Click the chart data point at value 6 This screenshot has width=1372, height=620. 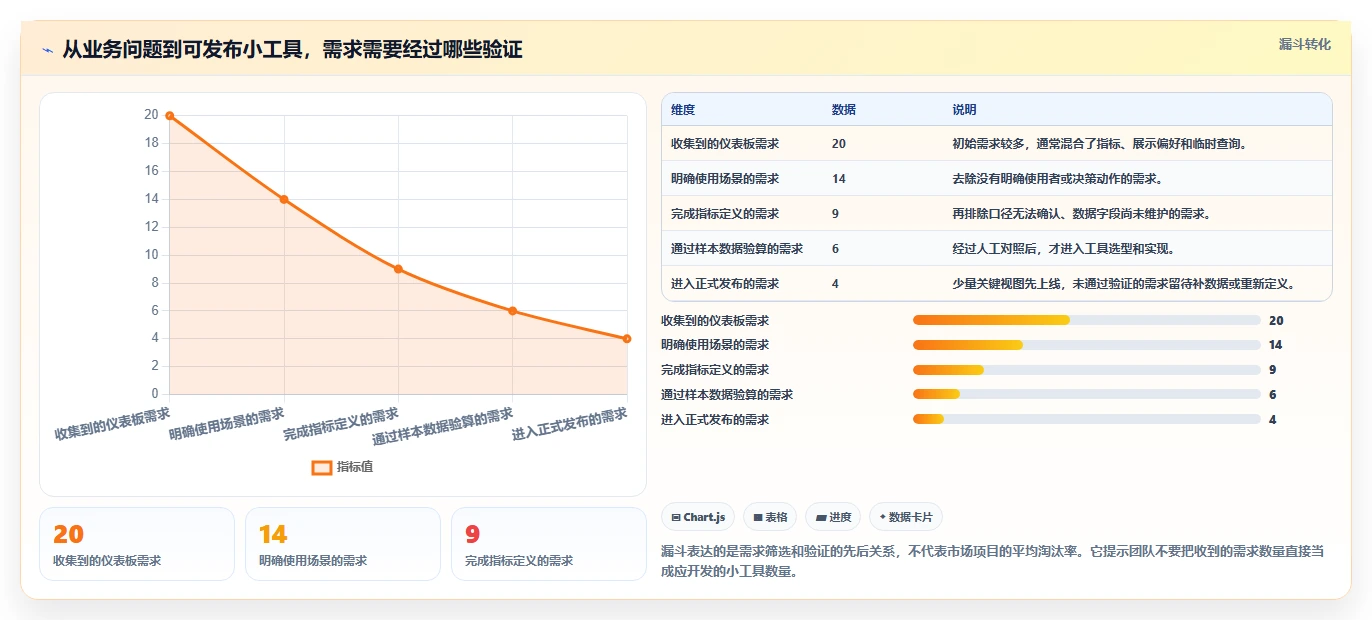[513, 311]
